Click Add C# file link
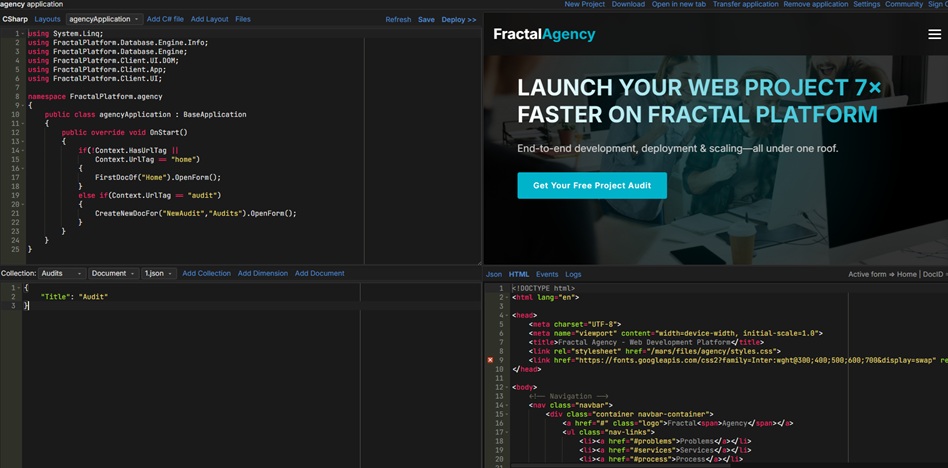Screen dimensions: 948x468 [165, 19]
